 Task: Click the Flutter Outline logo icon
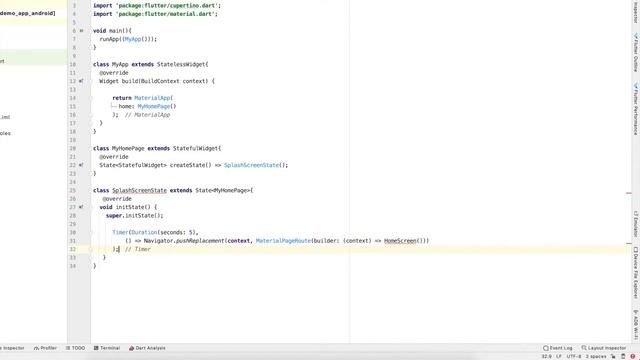coord(636,36)
